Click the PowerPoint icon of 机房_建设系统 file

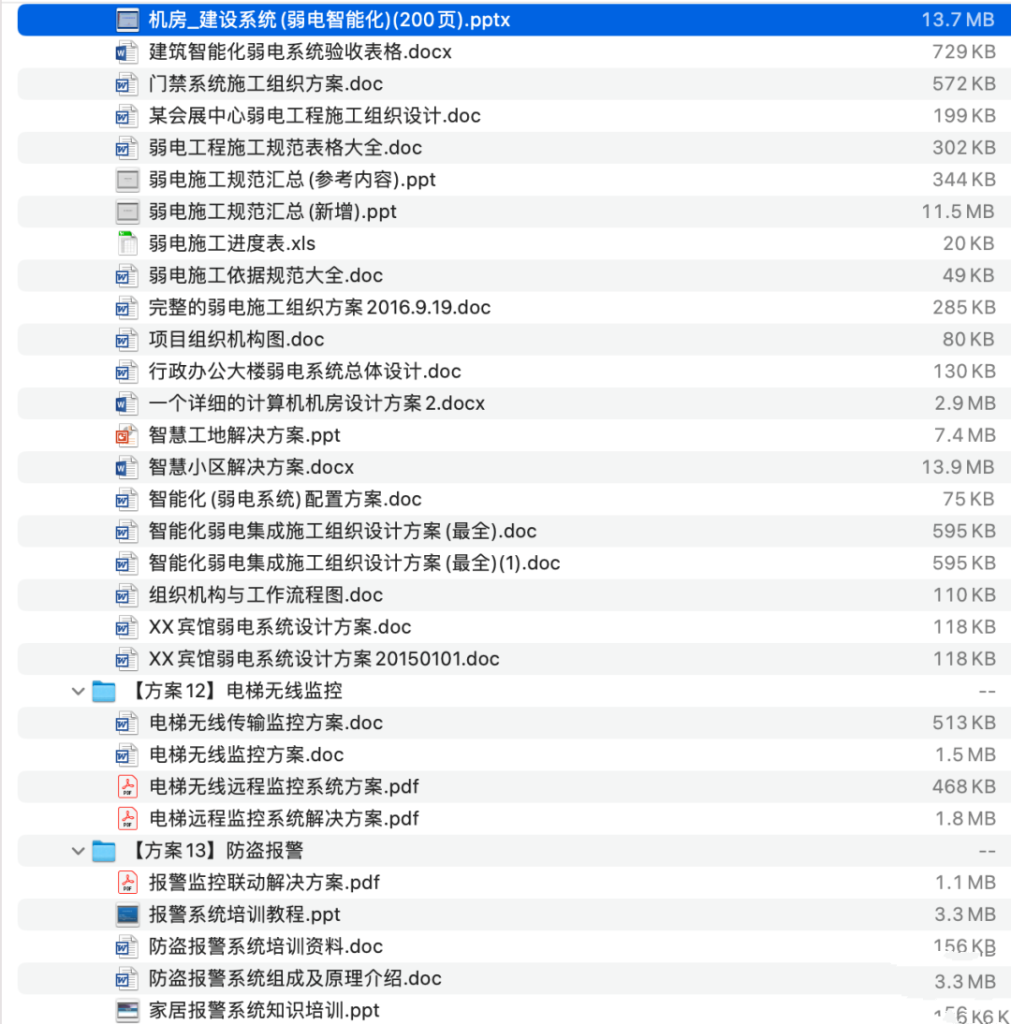pyautogui.click(x=127, y=19)
